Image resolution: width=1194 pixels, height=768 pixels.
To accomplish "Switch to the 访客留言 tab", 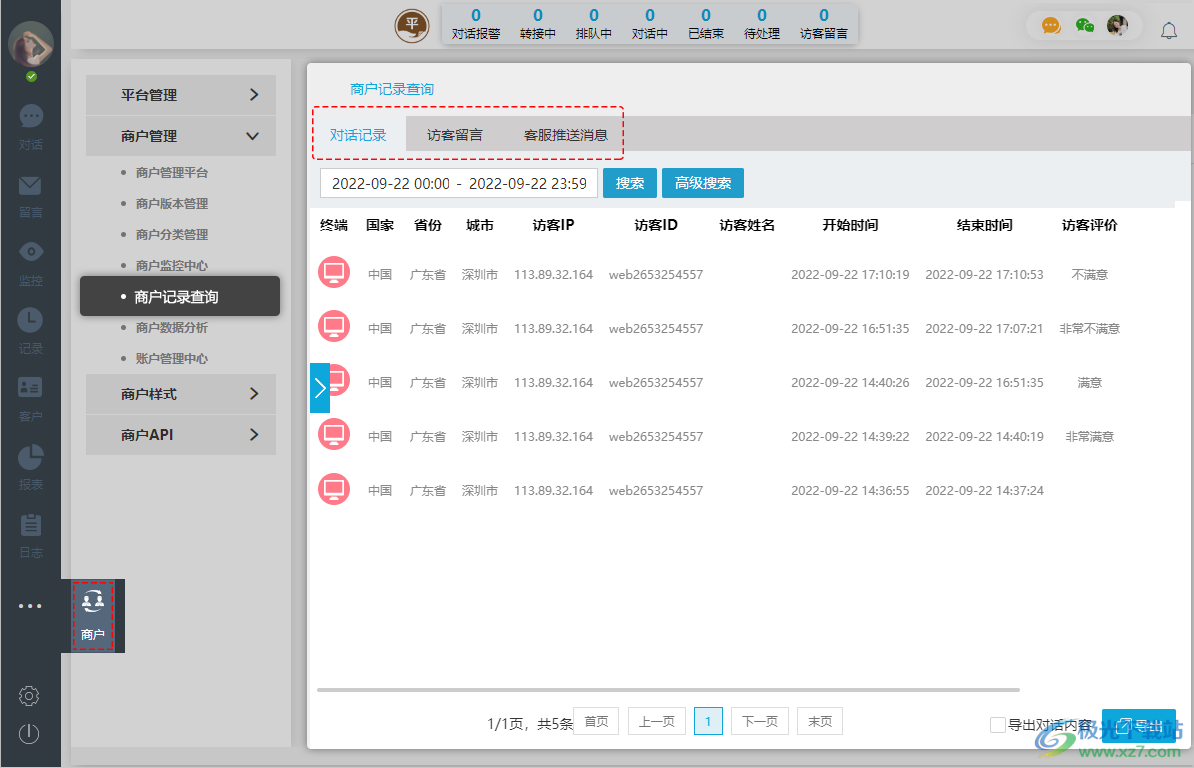I will tap(453, 133).
